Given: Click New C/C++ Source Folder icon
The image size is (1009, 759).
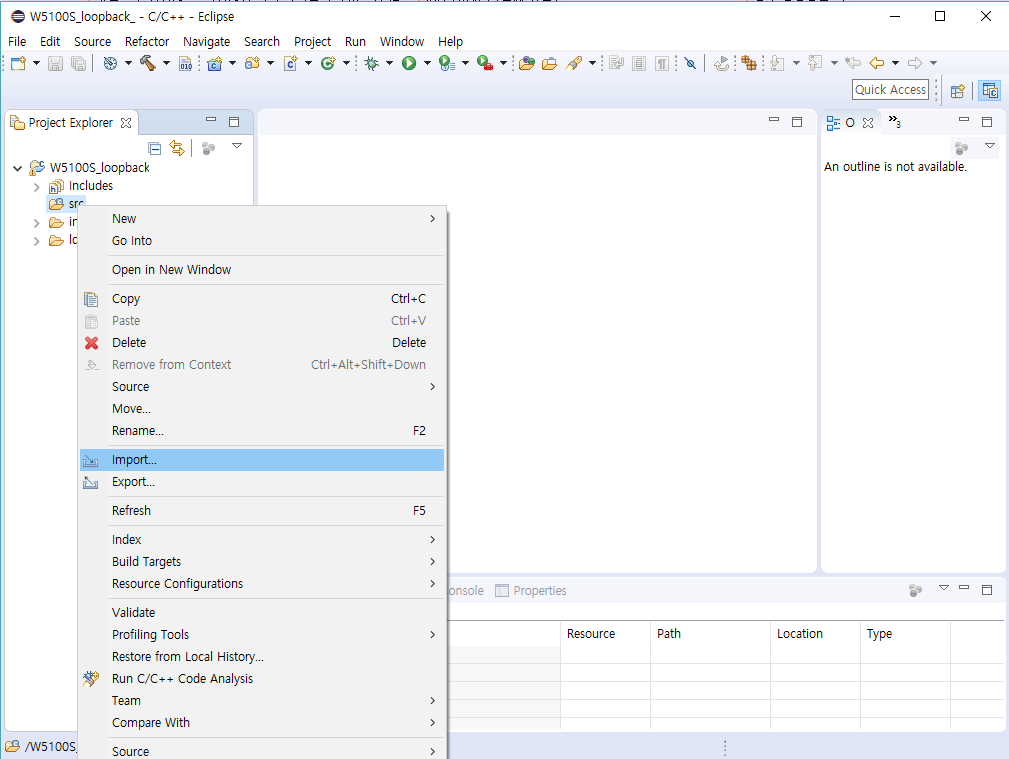Looking at the screenshot, I should click(252, 63).
